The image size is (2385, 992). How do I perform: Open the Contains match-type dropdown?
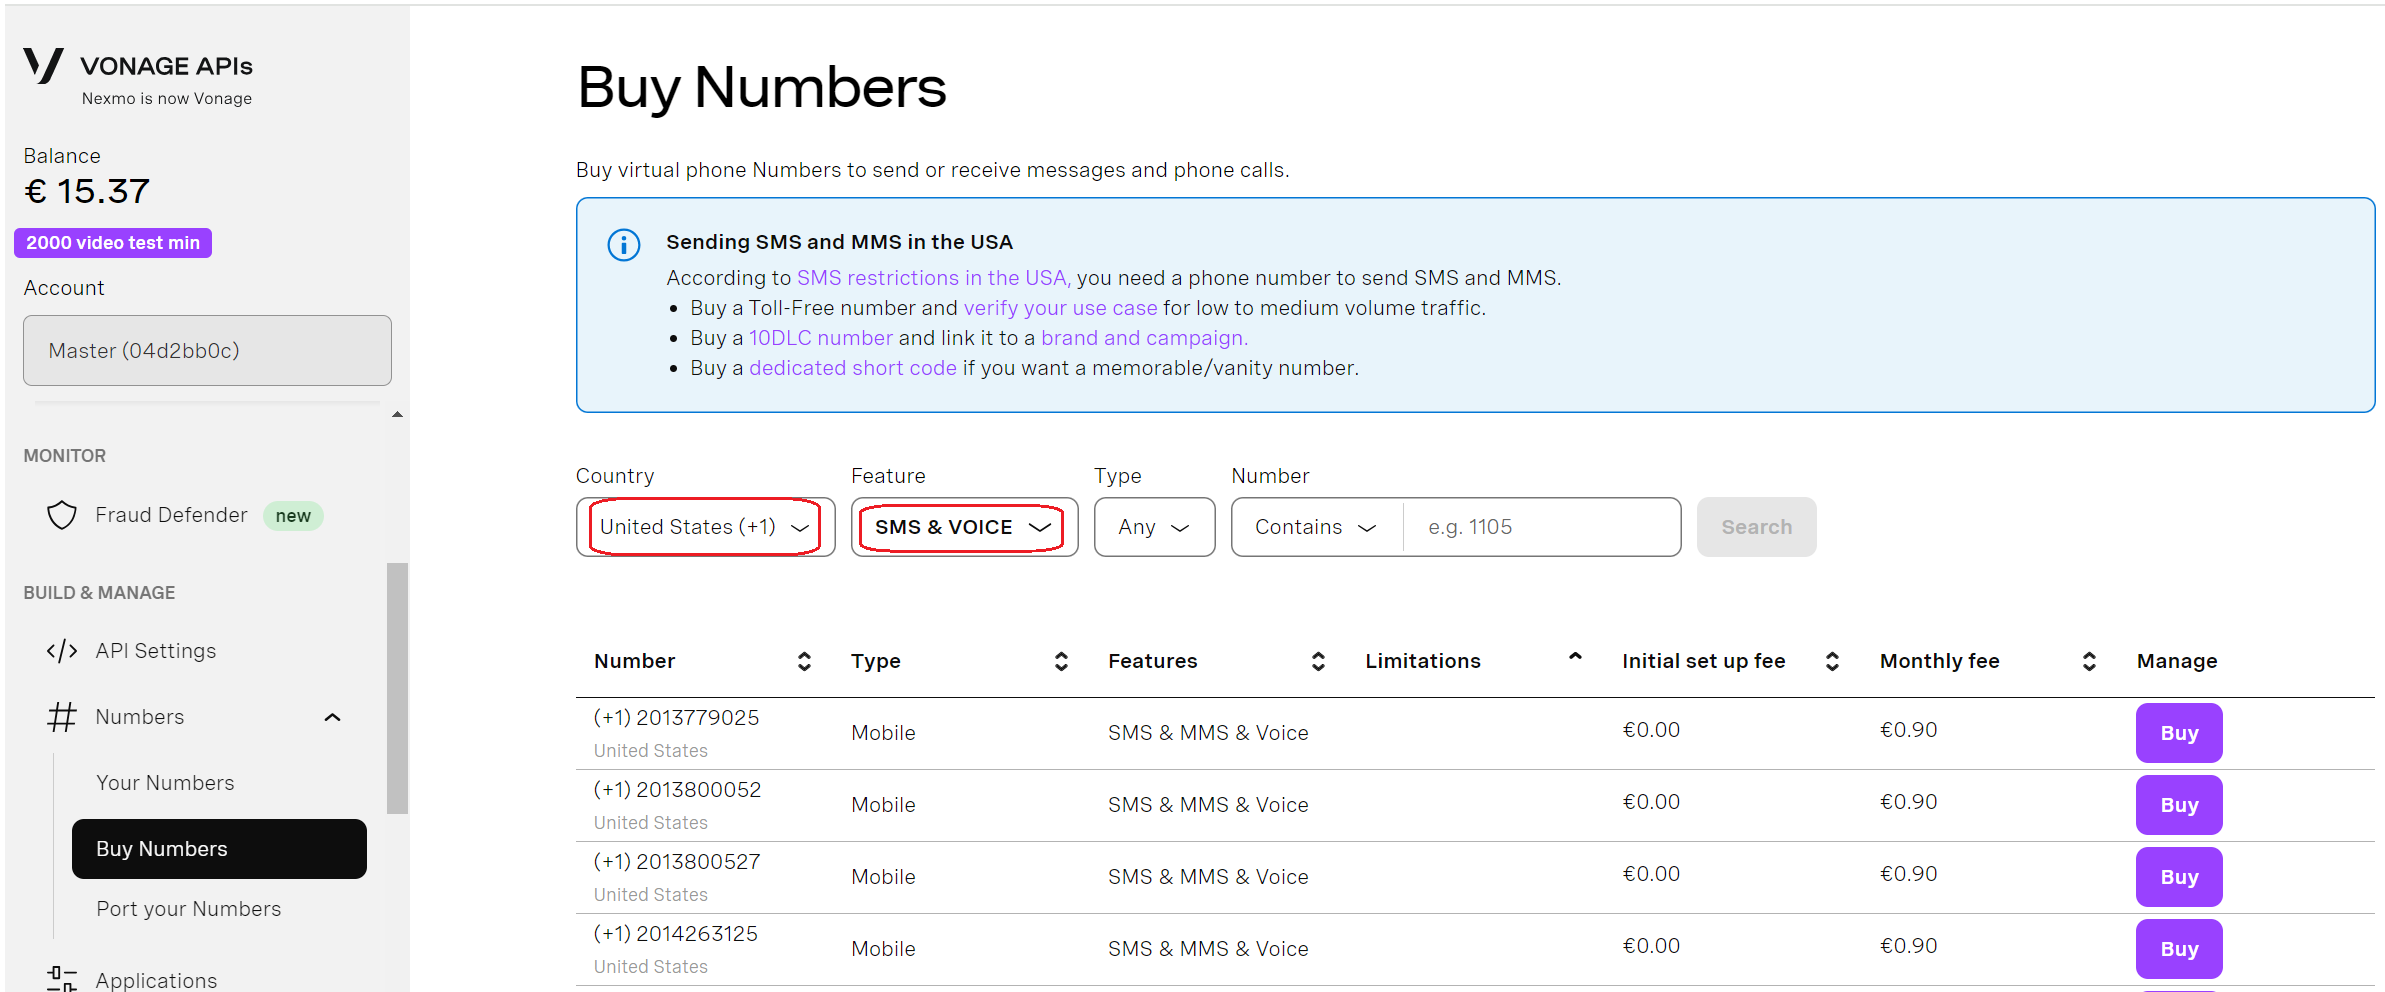tap(1316, 527)
